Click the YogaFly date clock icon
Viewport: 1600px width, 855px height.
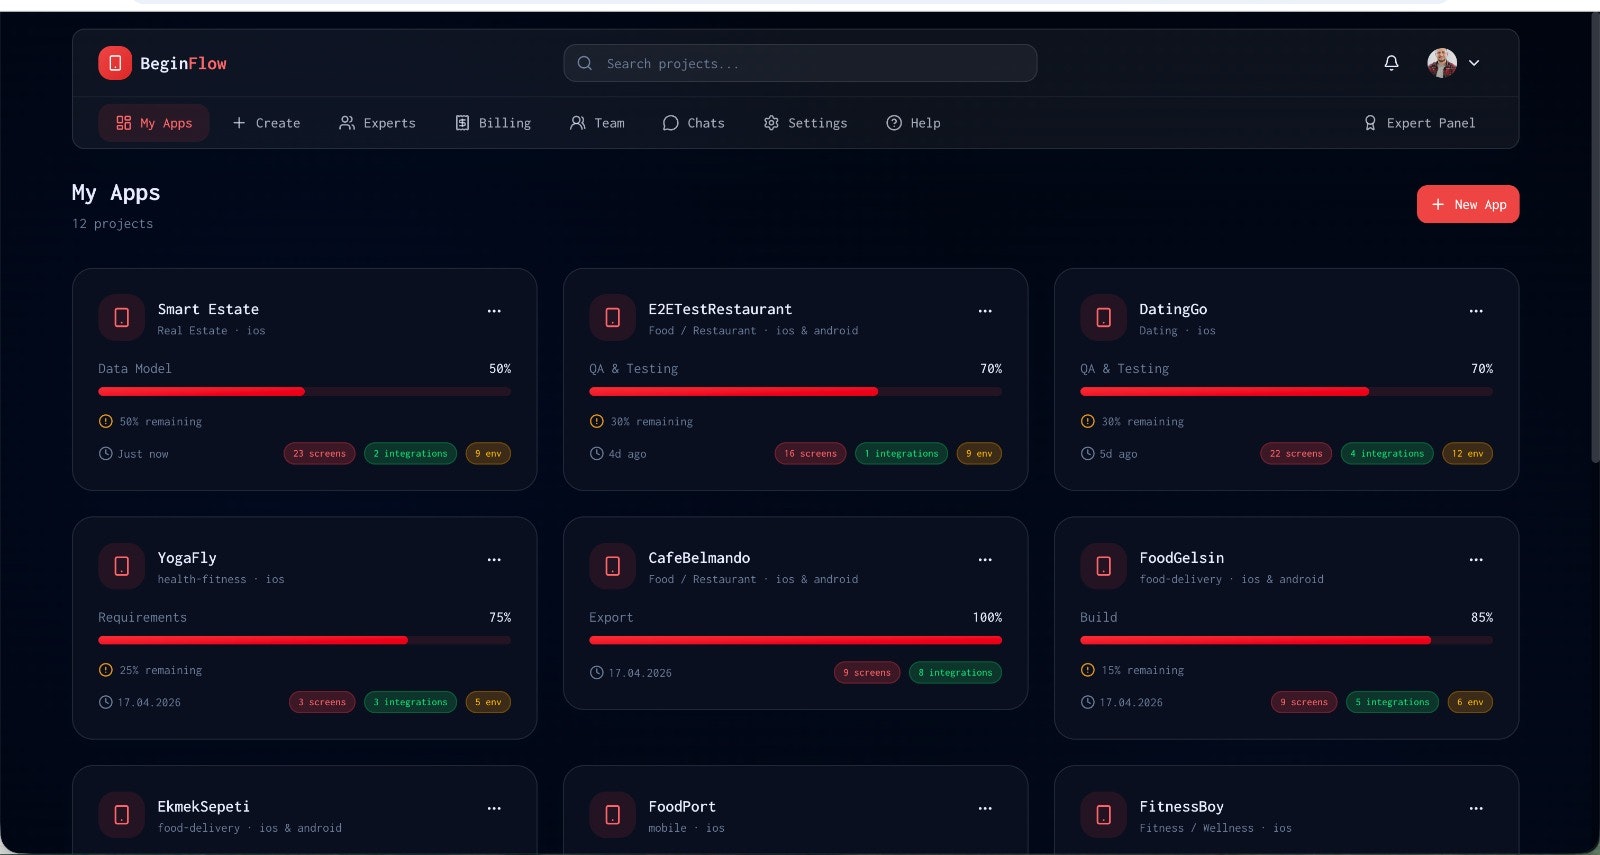click(105, 702)
